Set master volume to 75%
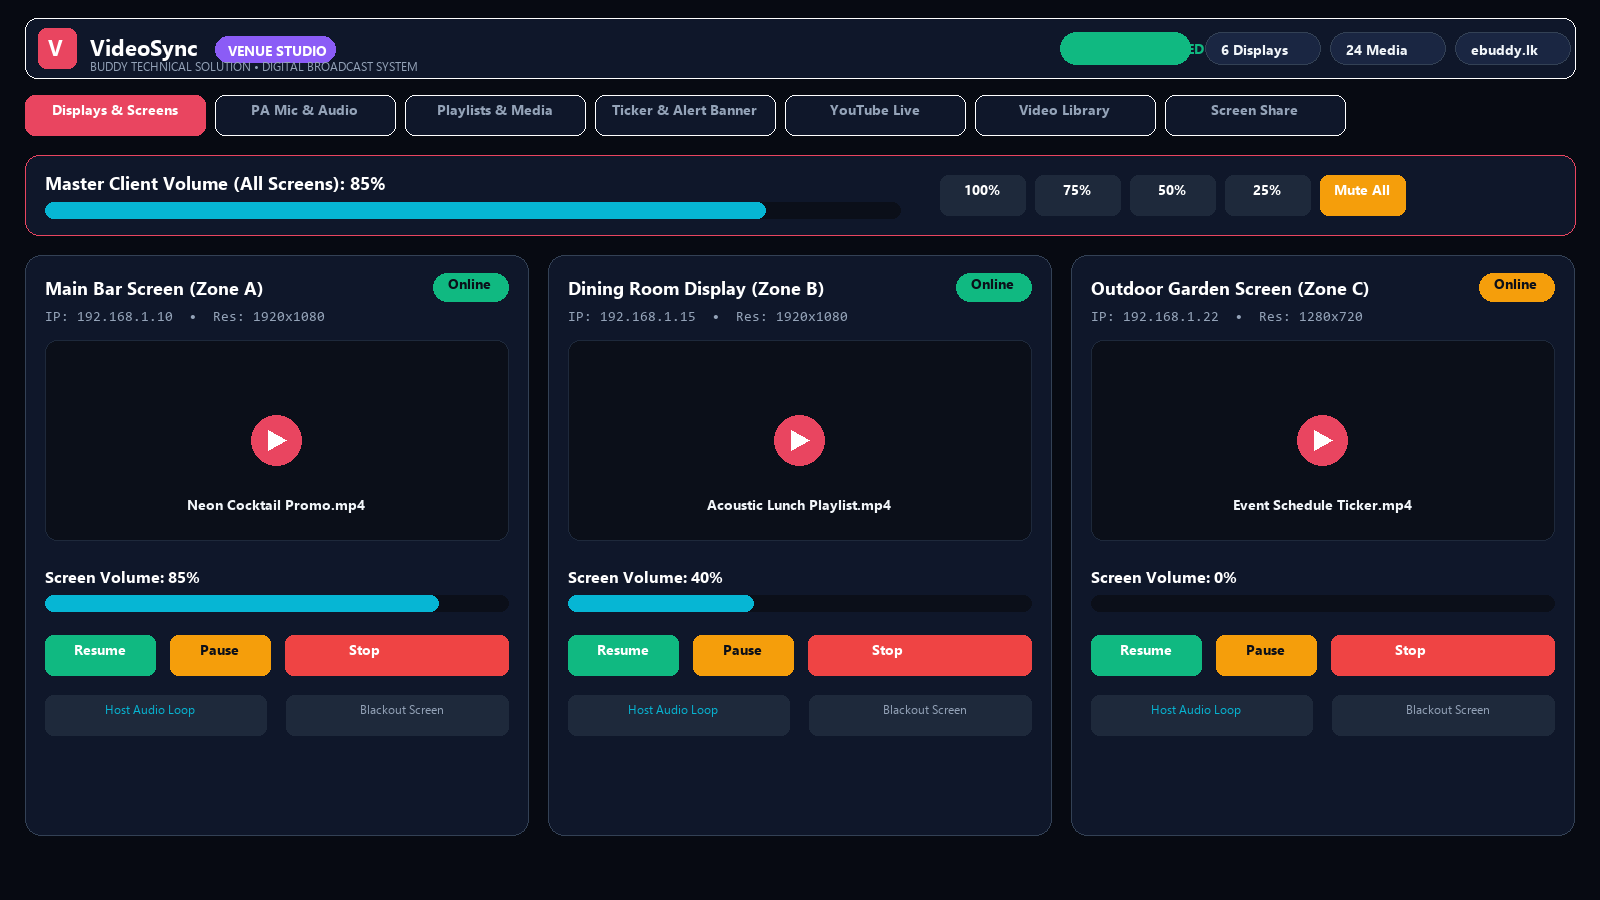Viewport: 1600px width, 900px height. 1077,195
